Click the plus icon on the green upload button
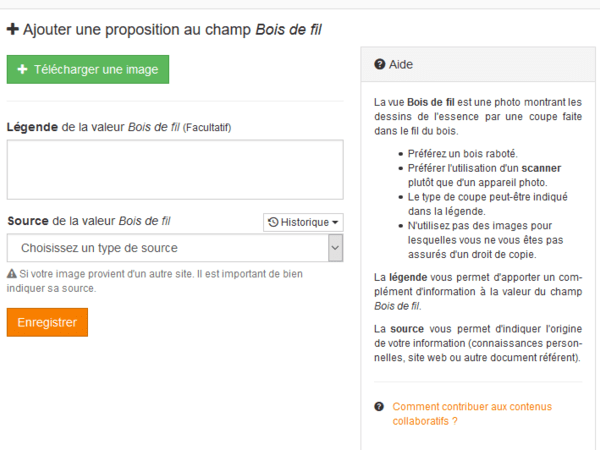The width and height of the screenshot is (600, 450). (x=22, y=69)
